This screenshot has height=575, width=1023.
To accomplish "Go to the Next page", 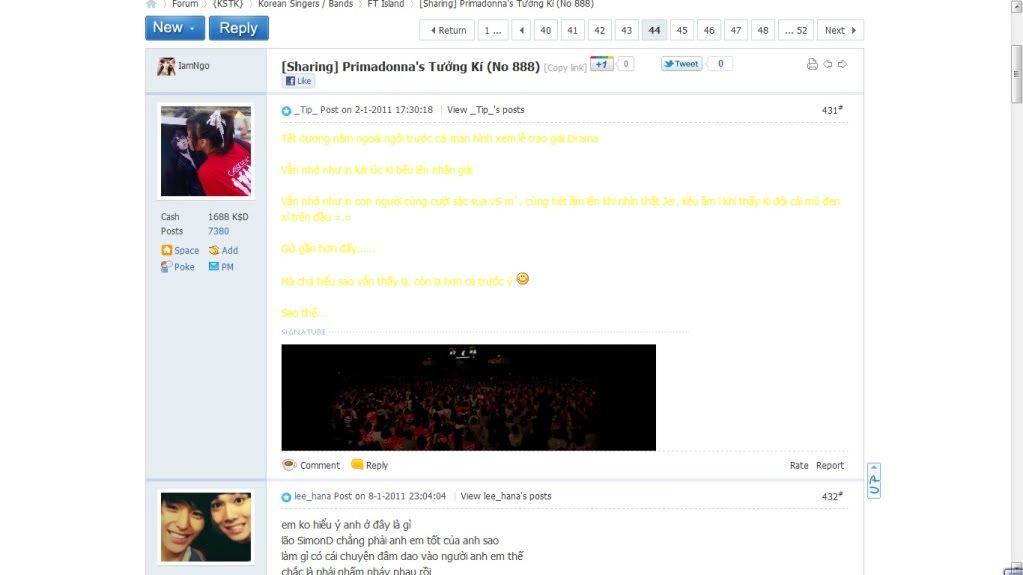I will tap(840, 30).
